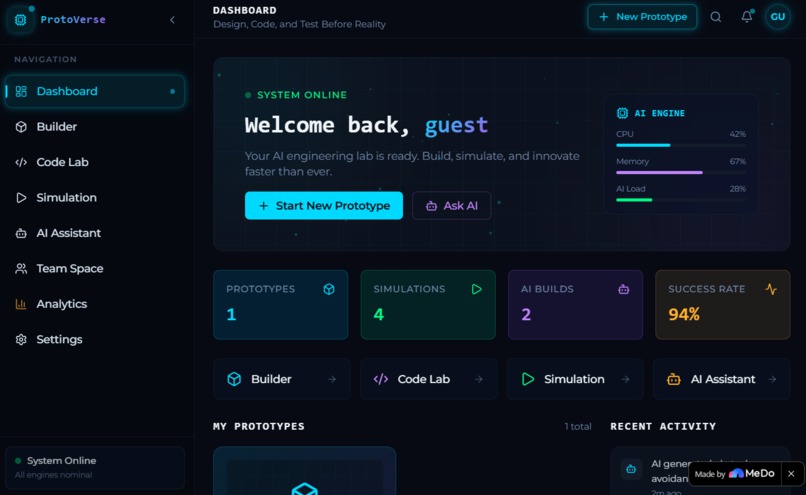806x495 pixels.
Task: Click the Ask AI button
Action: pos(451,206)
